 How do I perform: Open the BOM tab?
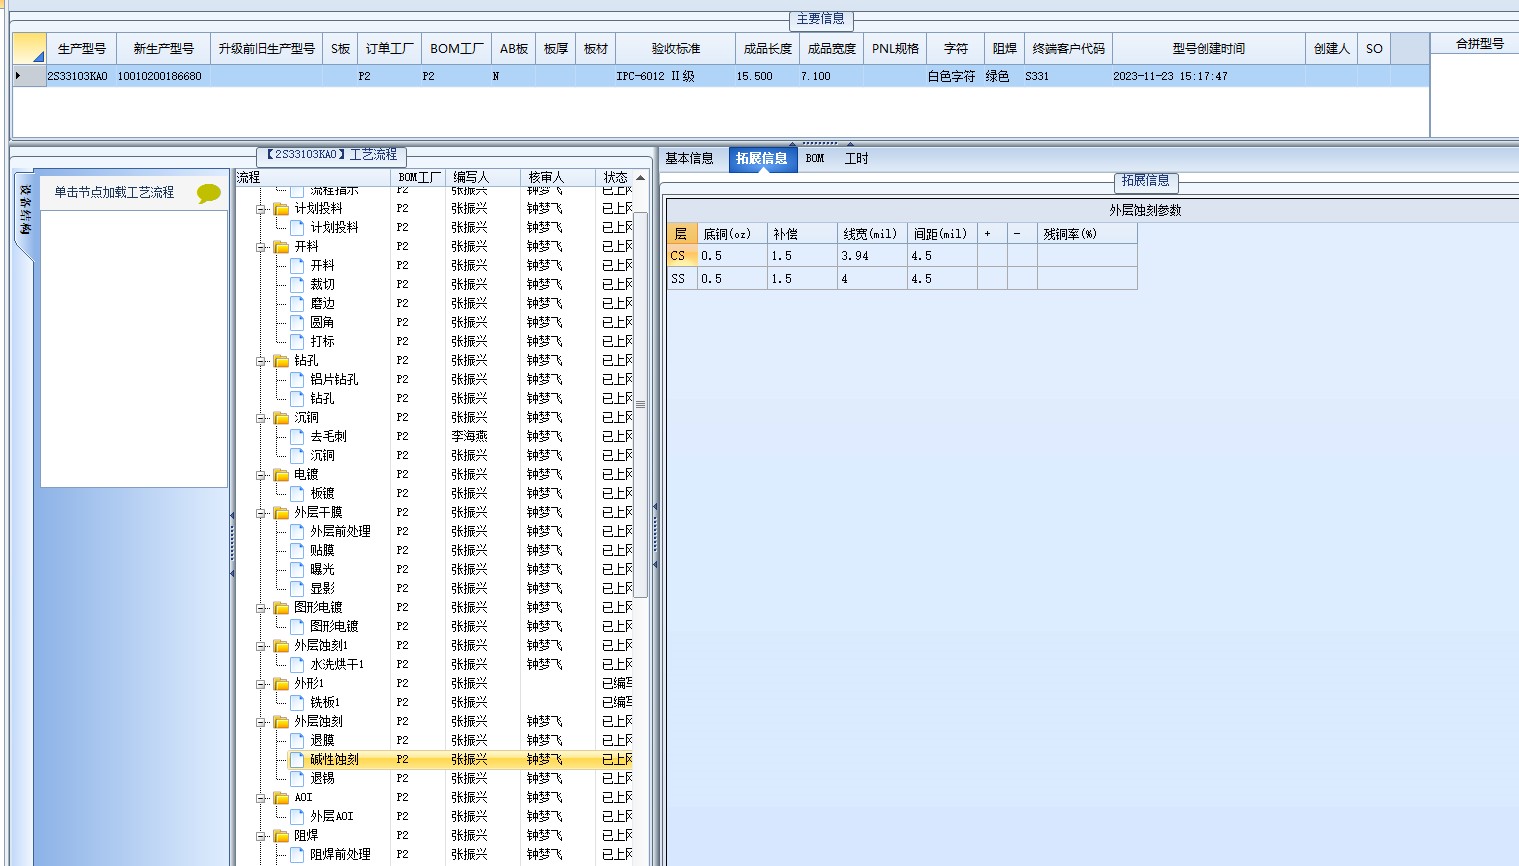815,159
